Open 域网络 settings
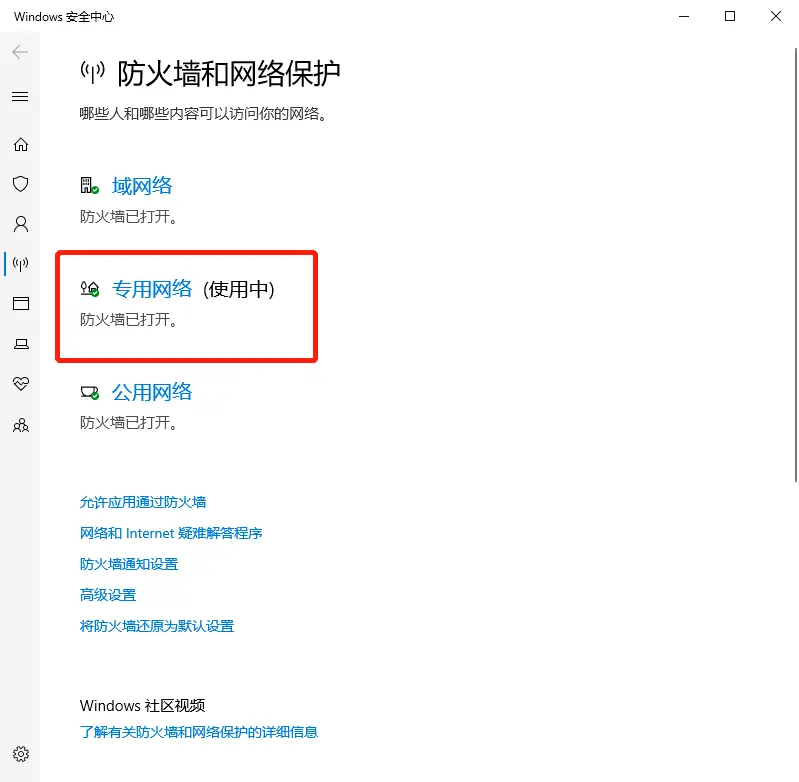 point(142,186)
